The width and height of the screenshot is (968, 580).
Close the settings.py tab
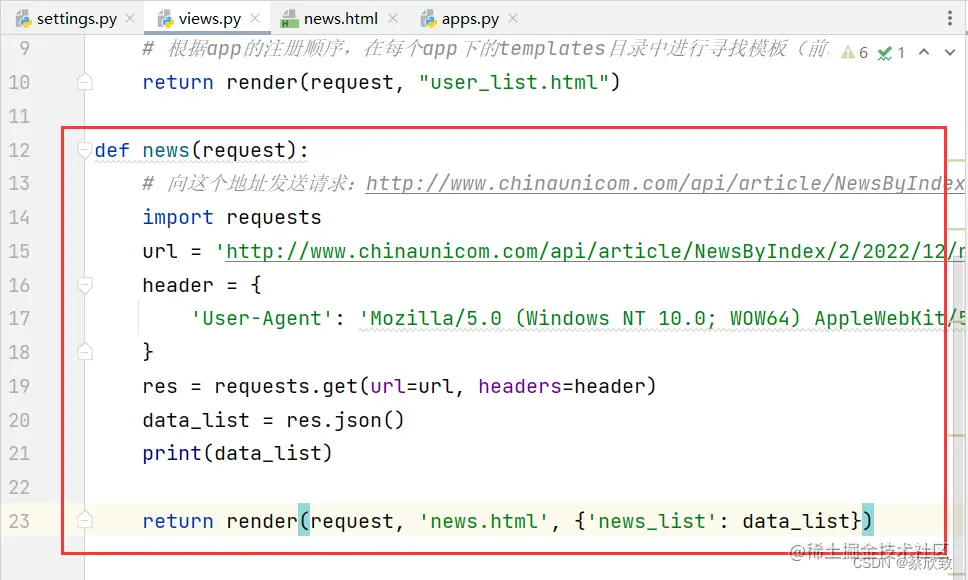coord(130,19)
